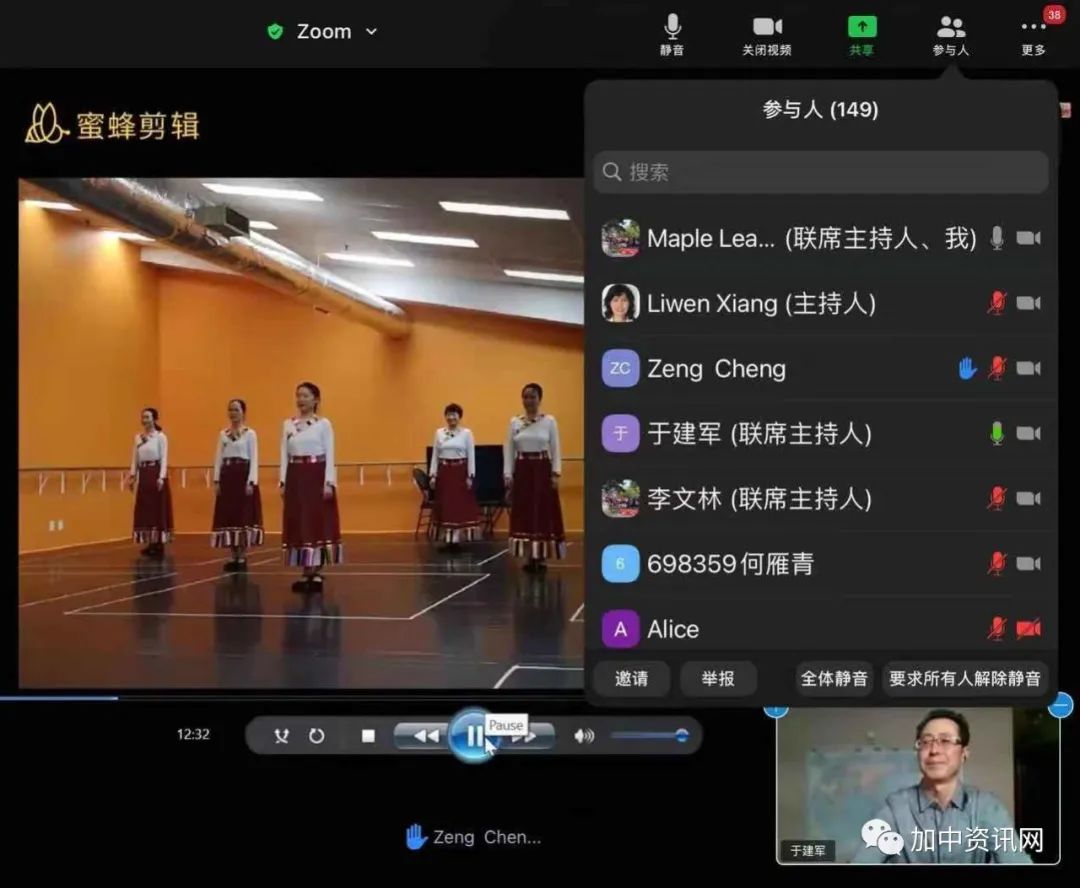1080x888 pixels.
Task: Adjust the media player volume slider
Action: (648, 736)
